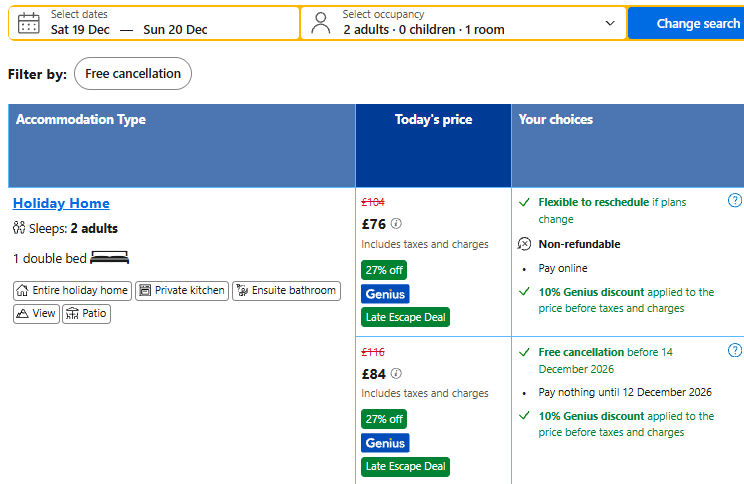Click the Late Escape Deal badge under £84
The image size is (744, 484).
point(405,466)
